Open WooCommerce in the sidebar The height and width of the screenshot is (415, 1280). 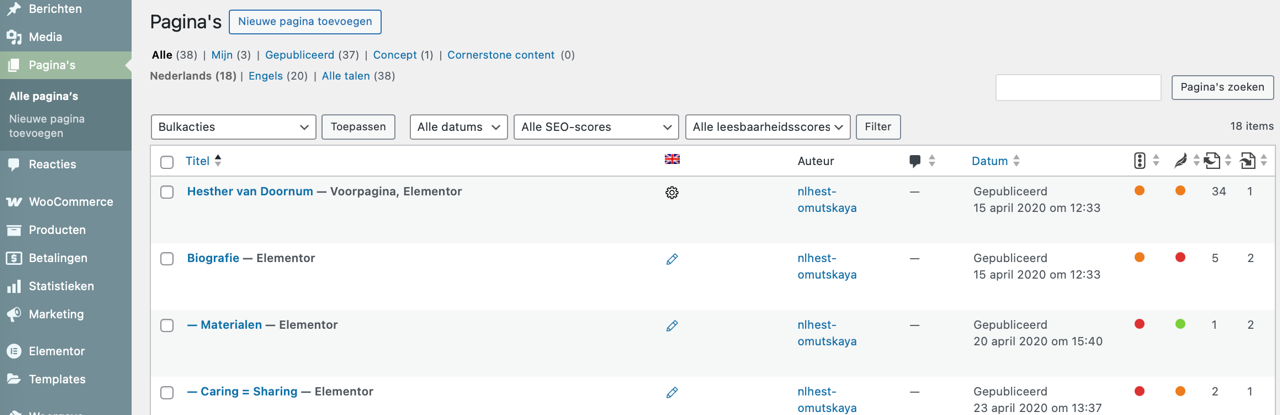coord(70,202)
